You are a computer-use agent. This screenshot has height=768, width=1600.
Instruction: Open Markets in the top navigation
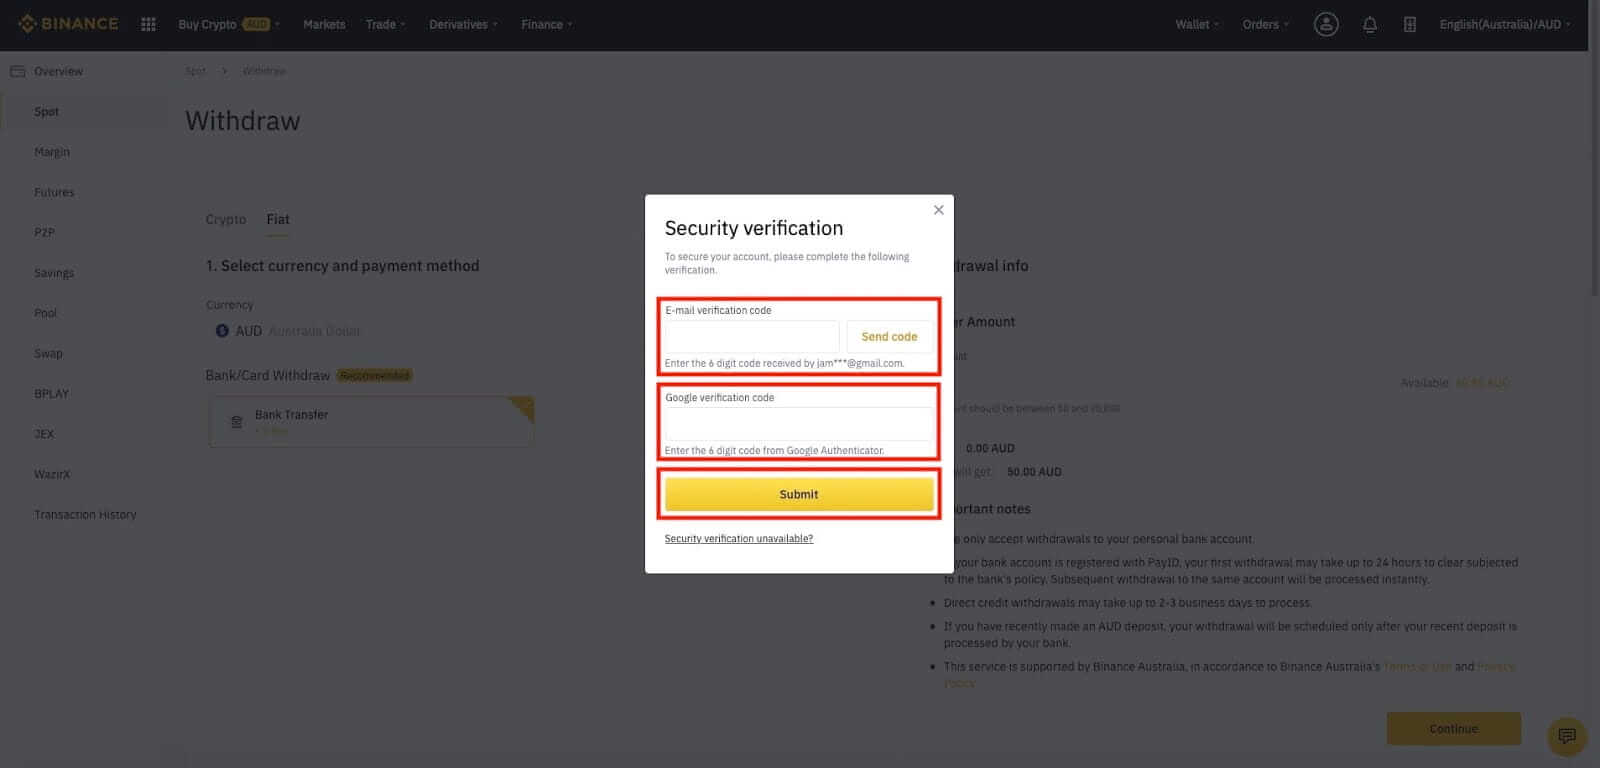coord(324,24)
